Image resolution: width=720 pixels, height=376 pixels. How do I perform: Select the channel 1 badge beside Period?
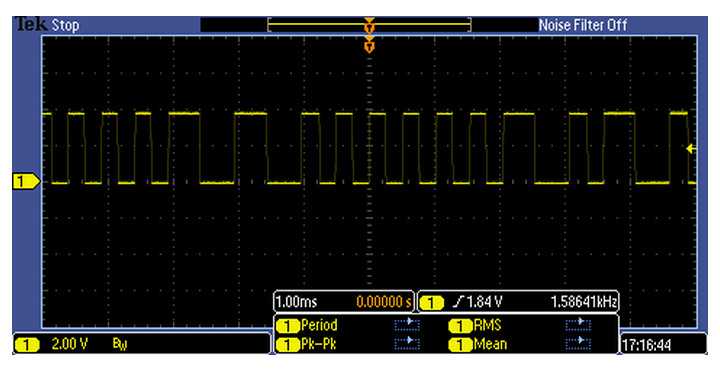(x=287, y=326)
